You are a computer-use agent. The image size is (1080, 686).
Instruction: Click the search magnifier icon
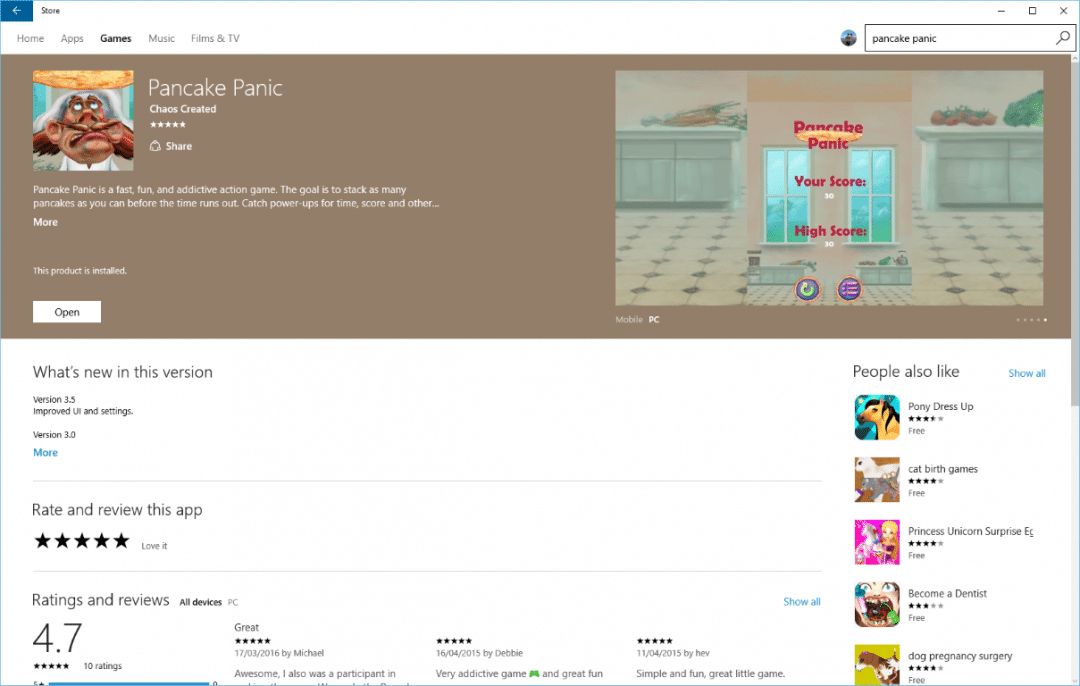coord(1062,38)
